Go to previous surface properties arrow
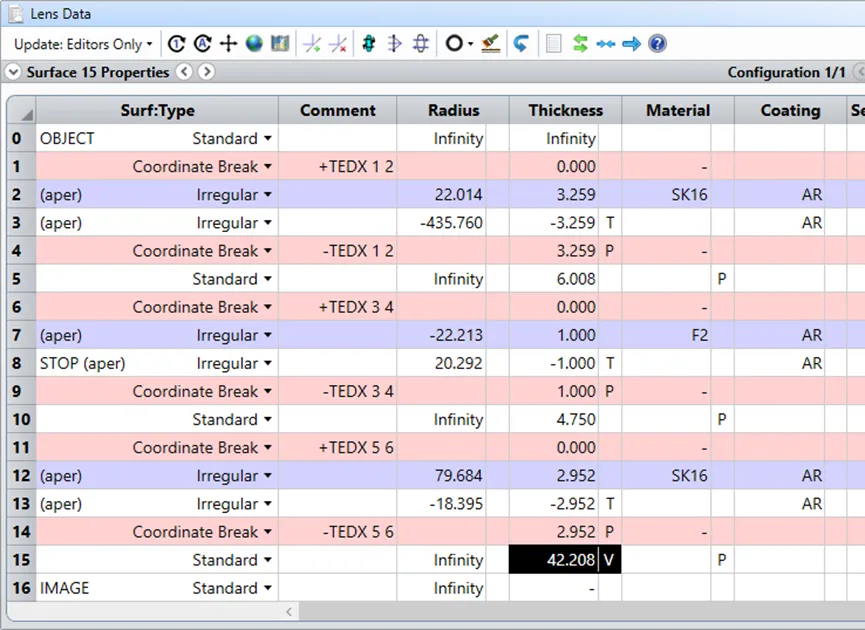Viewport: 865px width, 630px height. click(184, 72)
